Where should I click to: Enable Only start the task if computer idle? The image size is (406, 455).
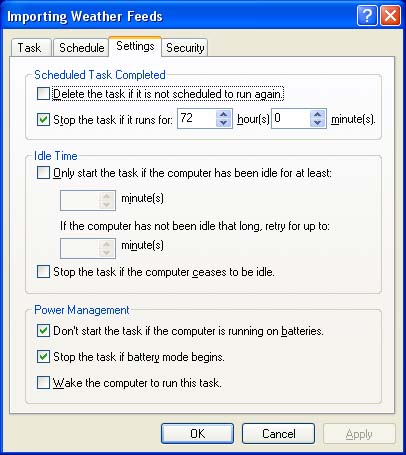pyautogui.click(x=43, y=173)
